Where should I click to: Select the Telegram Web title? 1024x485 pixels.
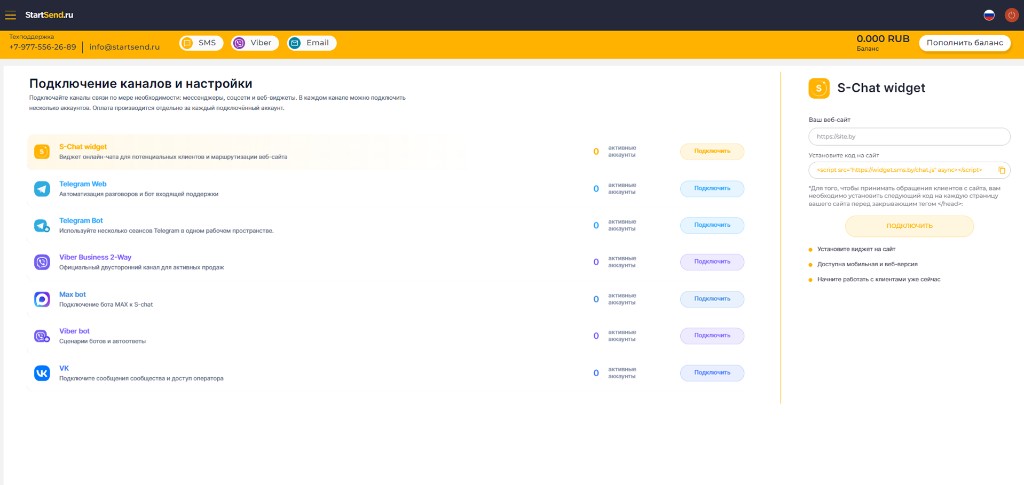coord(82,184)
